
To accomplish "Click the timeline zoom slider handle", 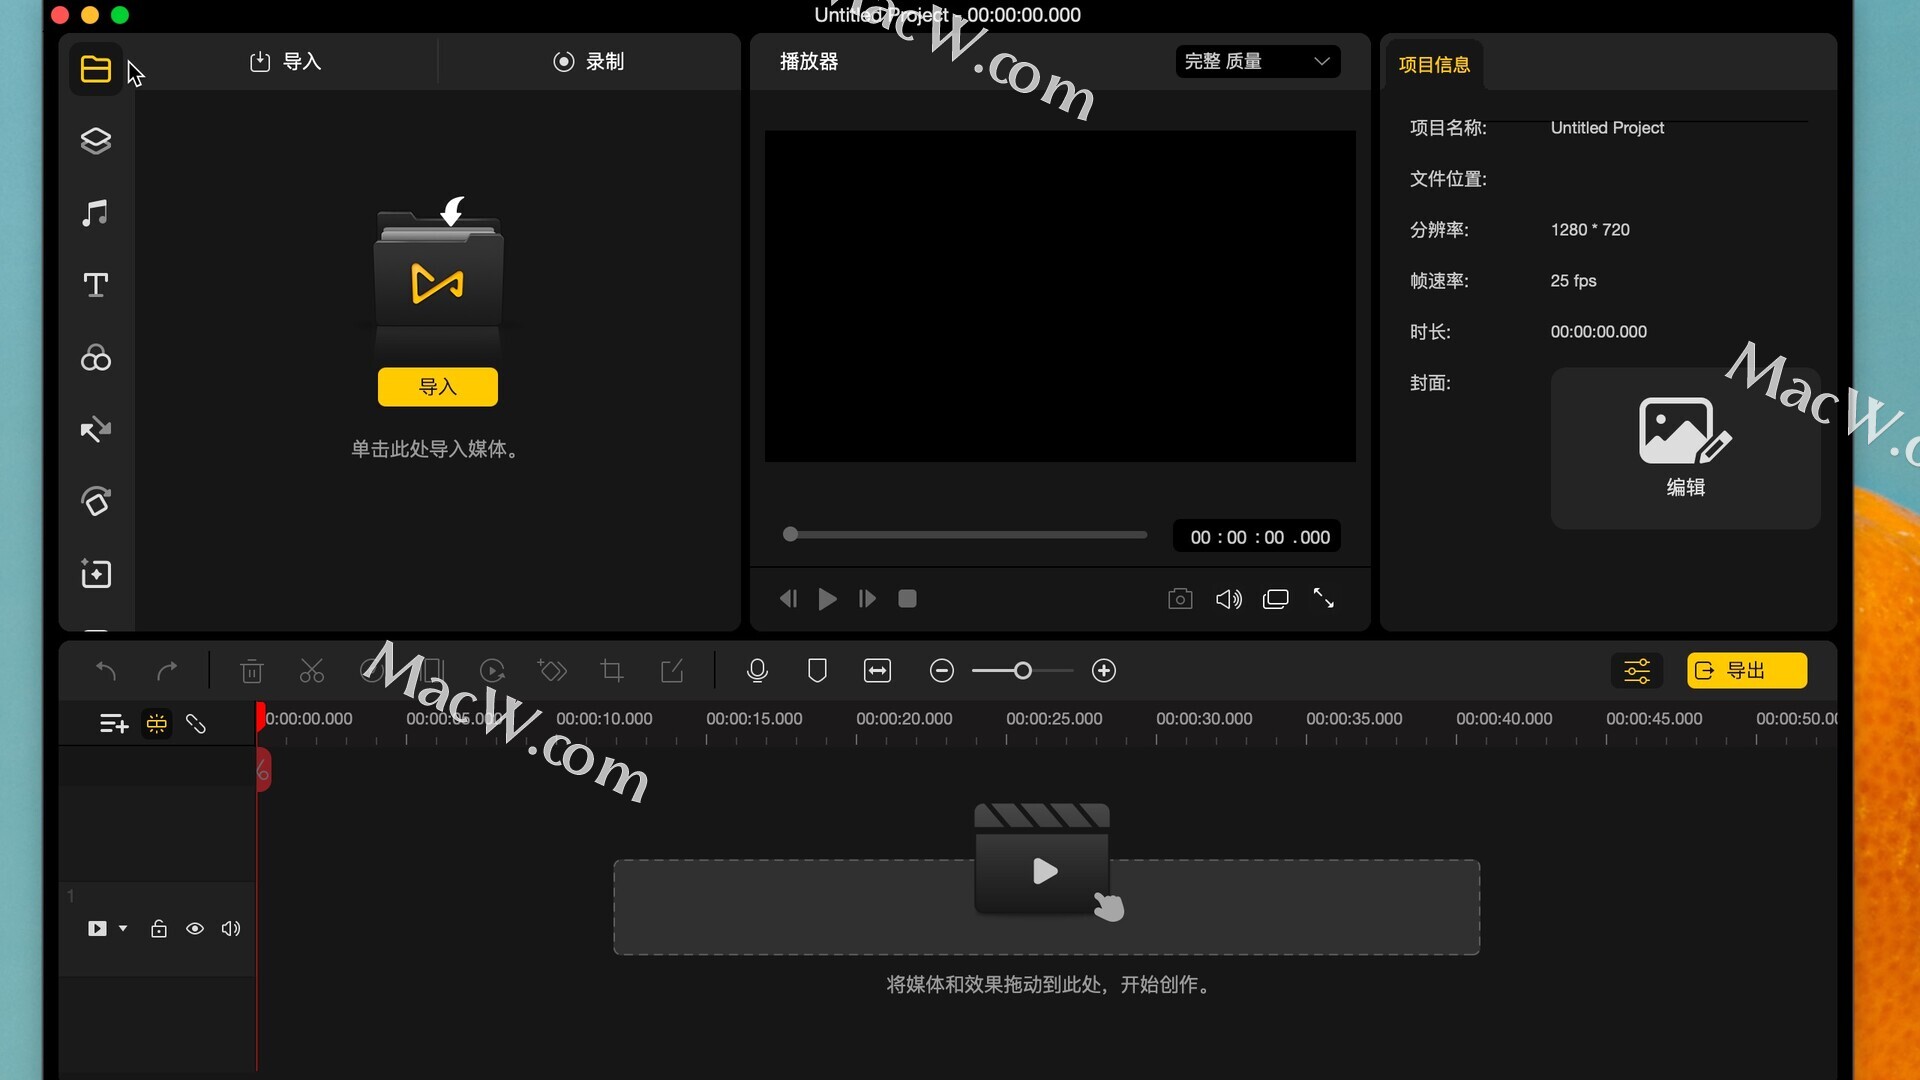I will coord(1022,671).
